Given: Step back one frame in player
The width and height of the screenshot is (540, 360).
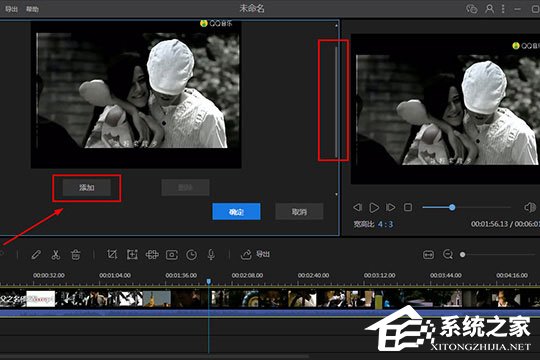Looking at the screenshot, I should coord(357,207).
